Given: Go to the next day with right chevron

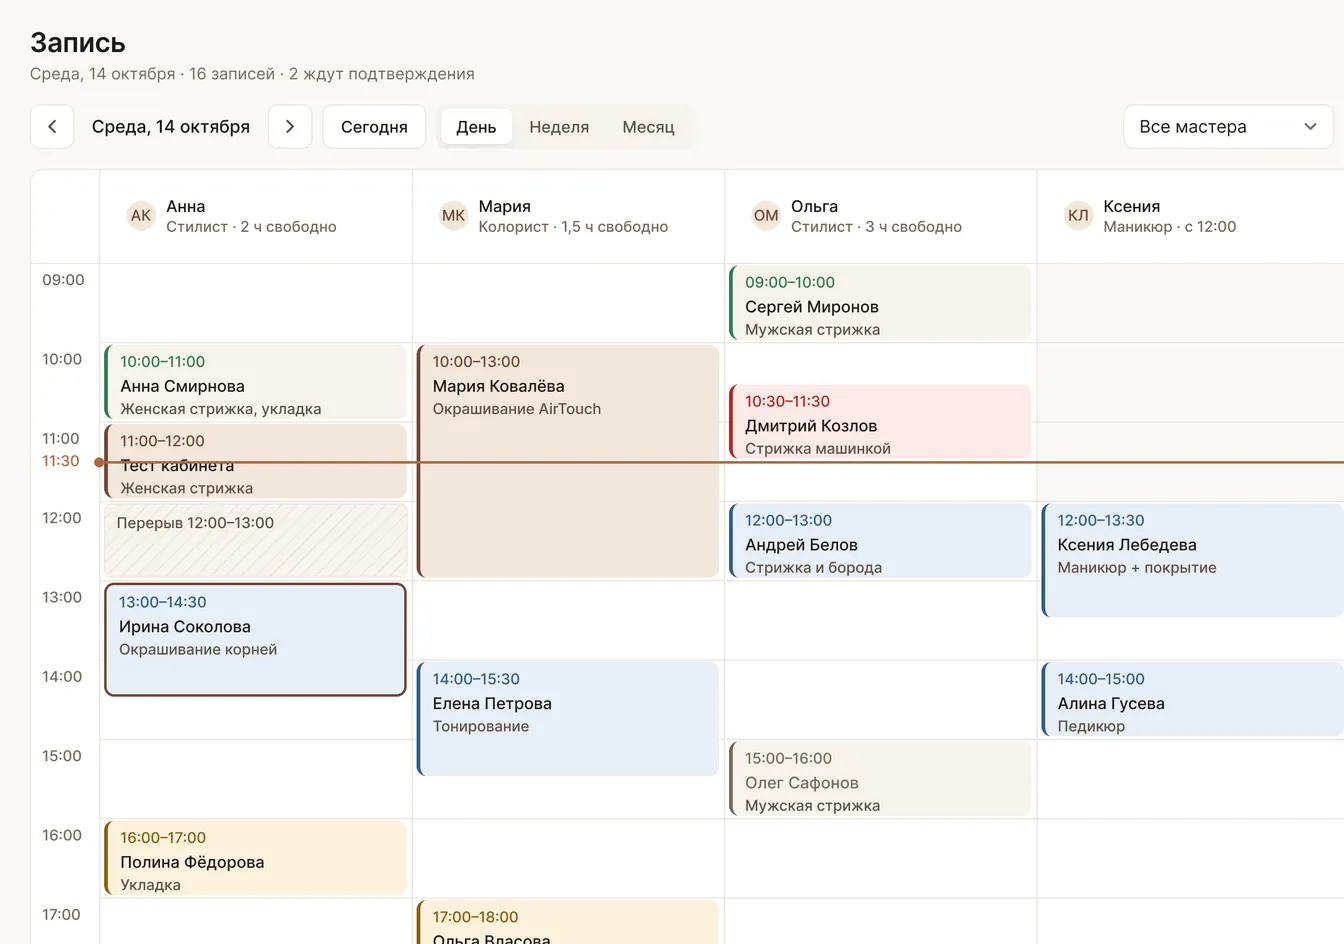Looking at the screenshot, I should [x=290, y=127].
